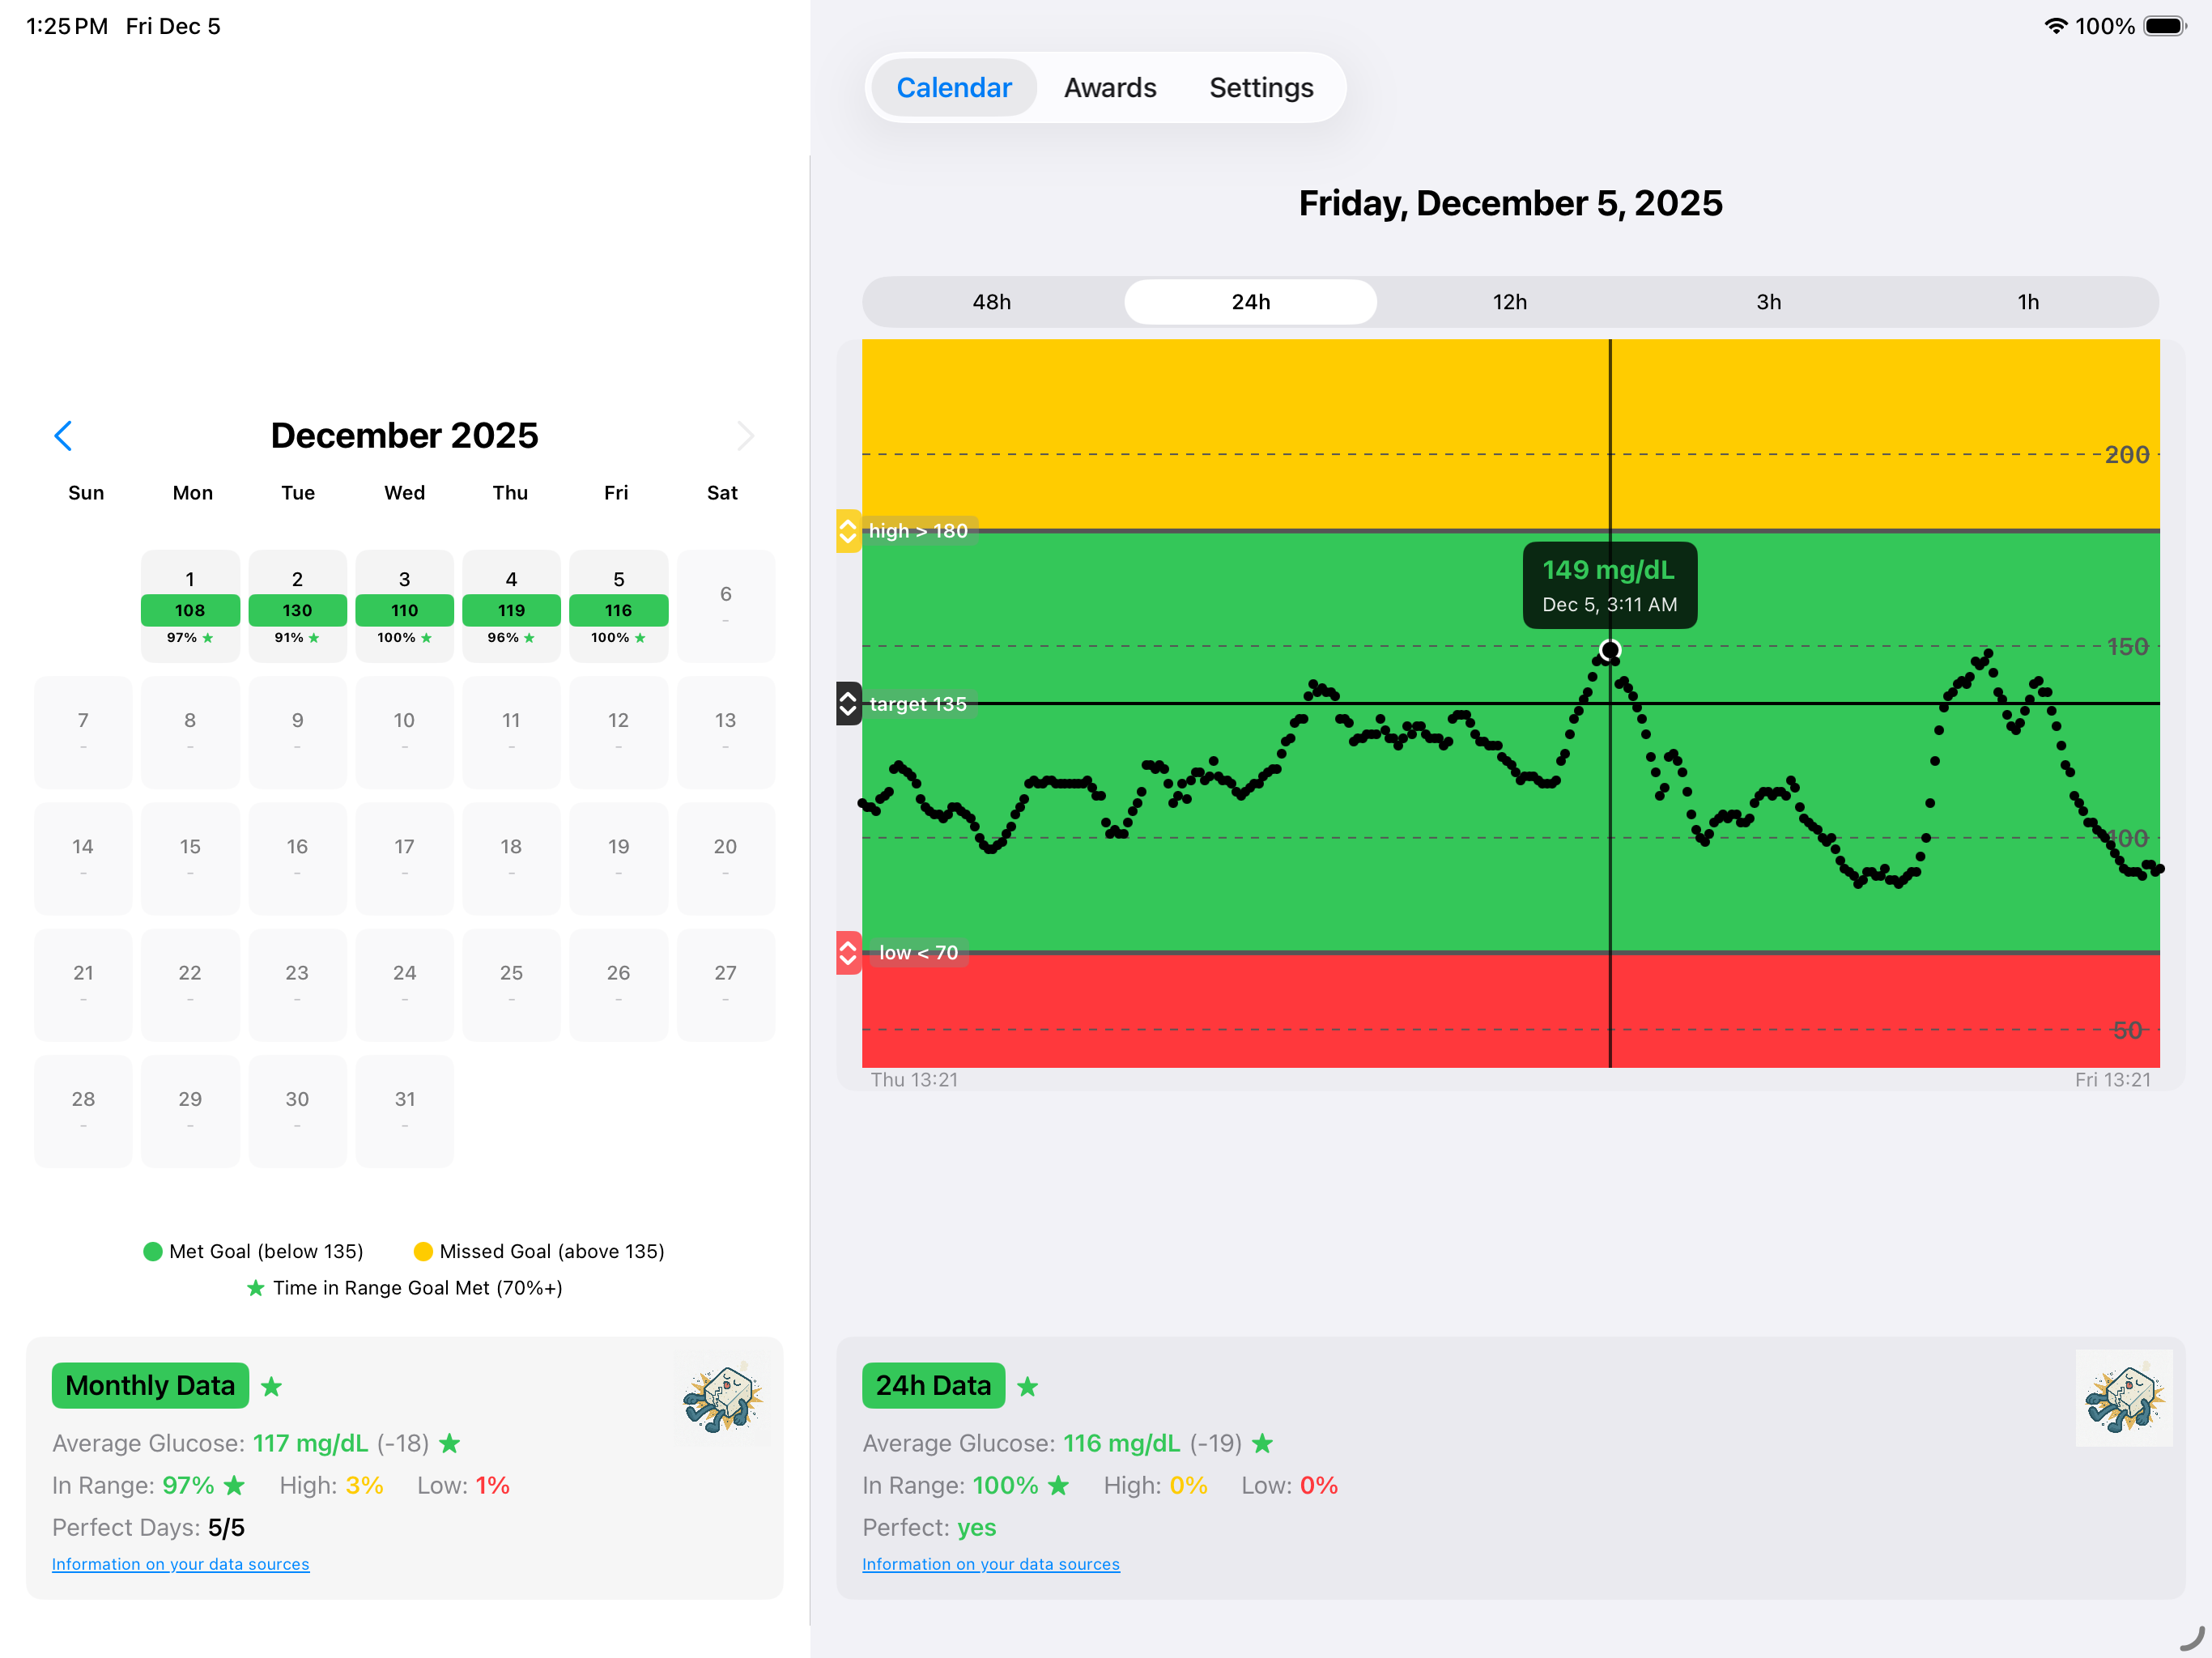Click the target 135 threshold handle
This screenshot has height=1658, width=2212.
click(x=847, y=704)
